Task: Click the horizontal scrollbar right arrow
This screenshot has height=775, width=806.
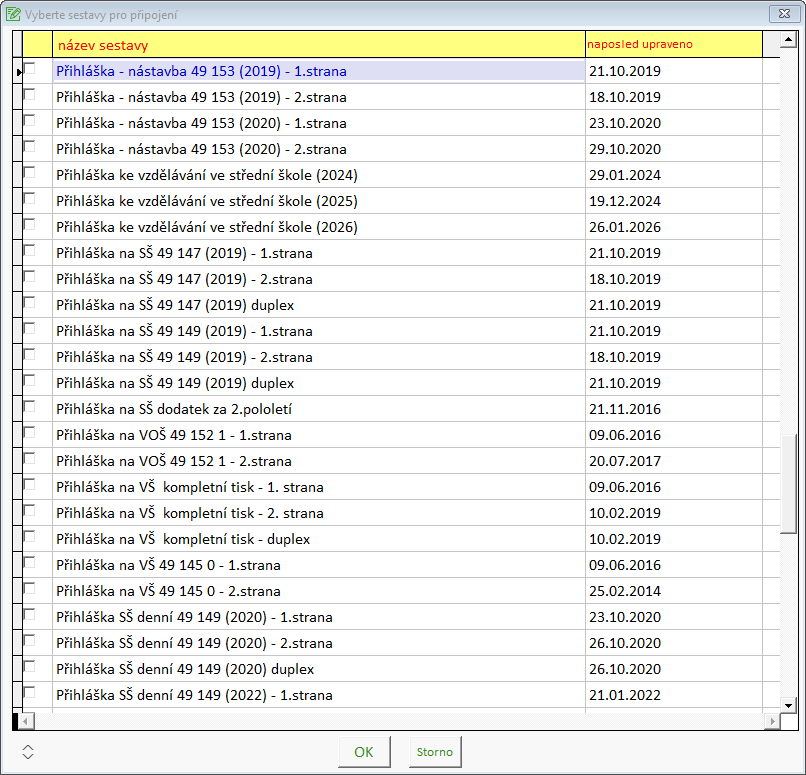Action: pyautogui.click(x=770, y=721)
